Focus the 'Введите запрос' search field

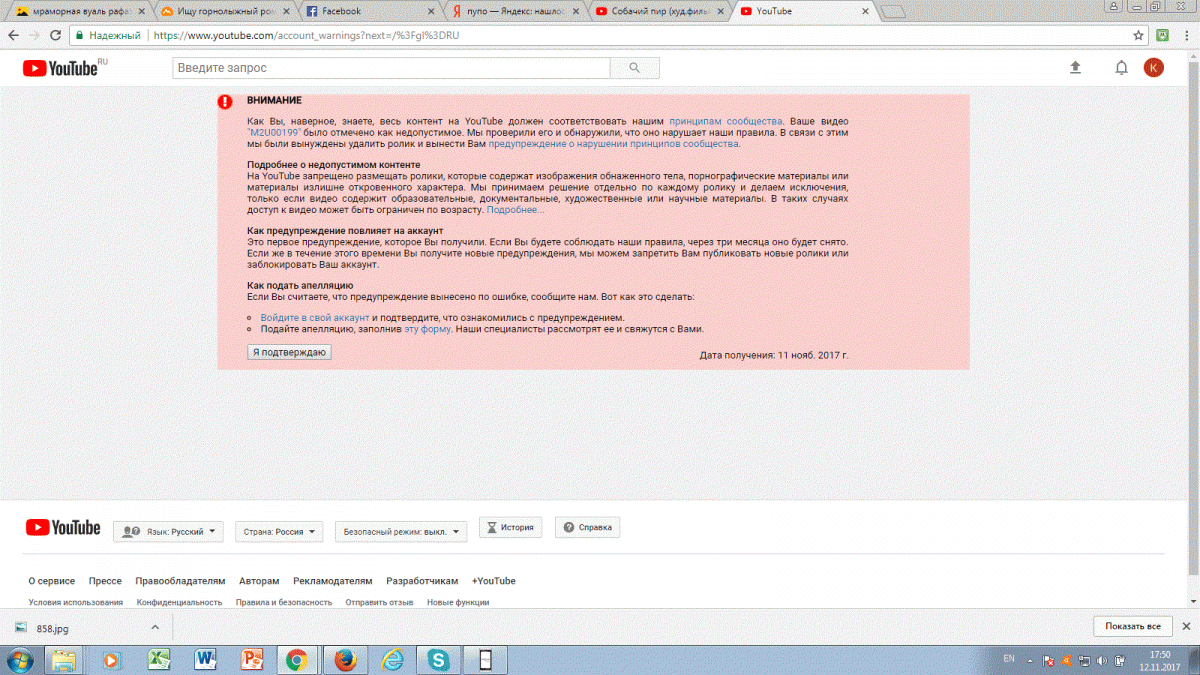click(x=391, y=68)
